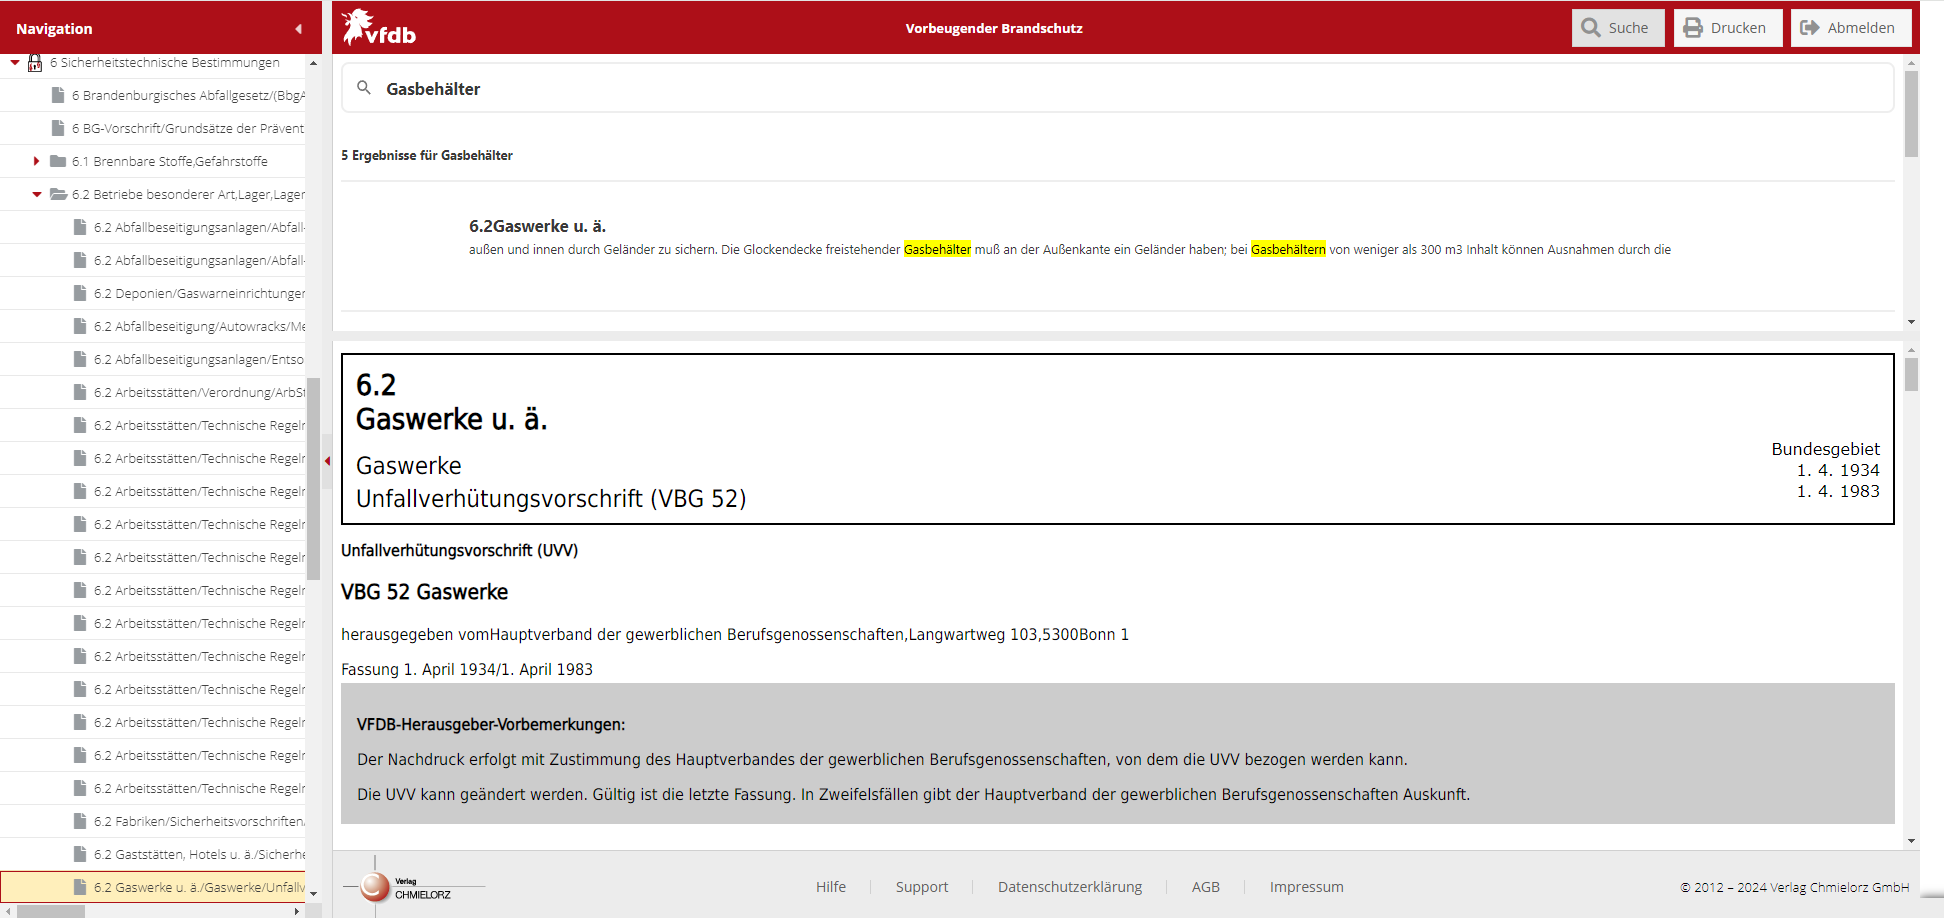This screenshot has width=1944, height=918.
Task: Open the Impressum link
Action: tap(1306, 886)
